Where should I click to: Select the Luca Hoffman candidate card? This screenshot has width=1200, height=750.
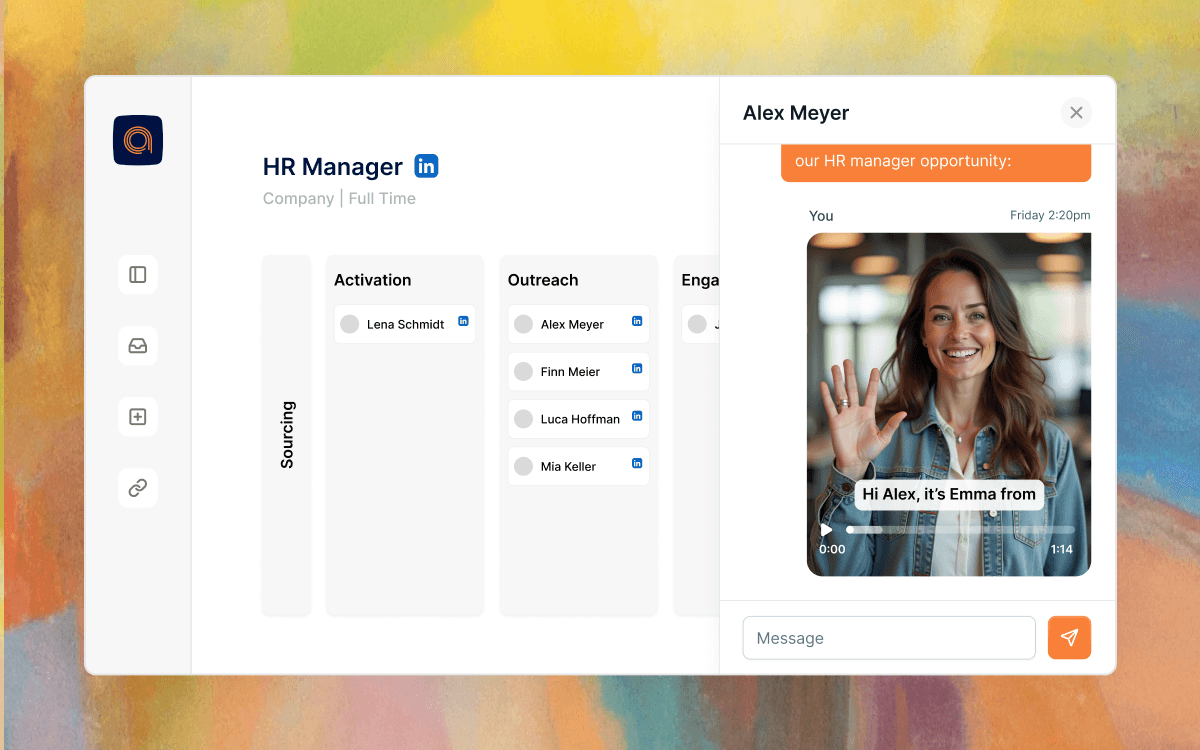(580, 419)
